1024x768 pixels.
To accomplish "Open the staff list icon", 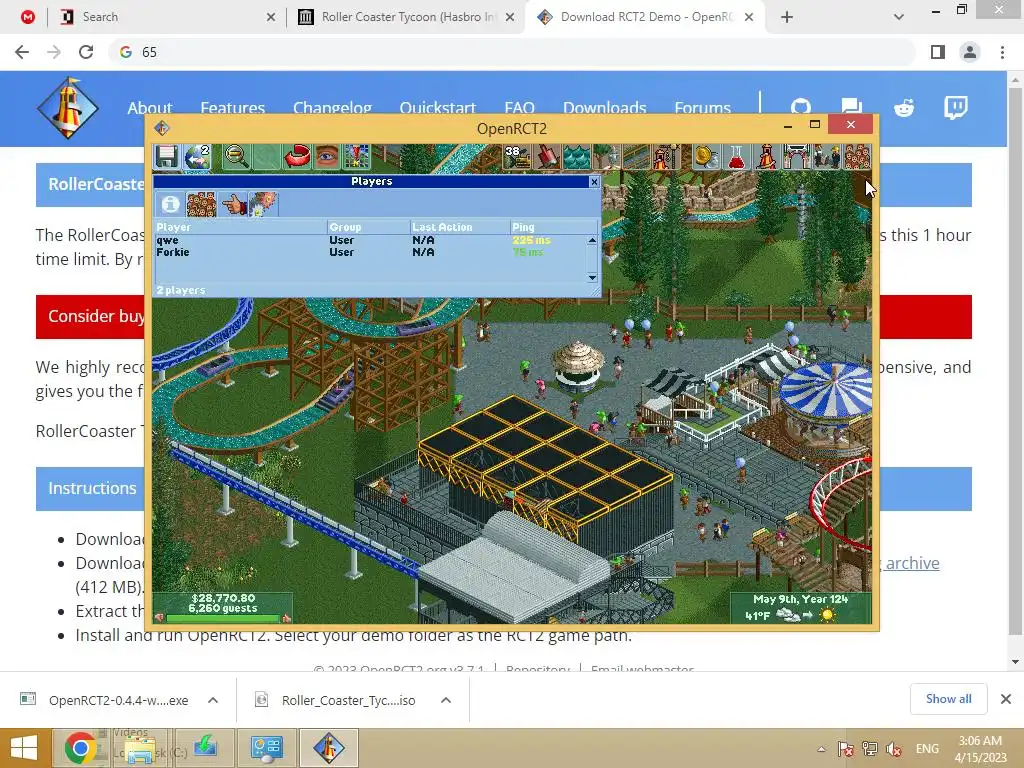I will click(826, 157).
